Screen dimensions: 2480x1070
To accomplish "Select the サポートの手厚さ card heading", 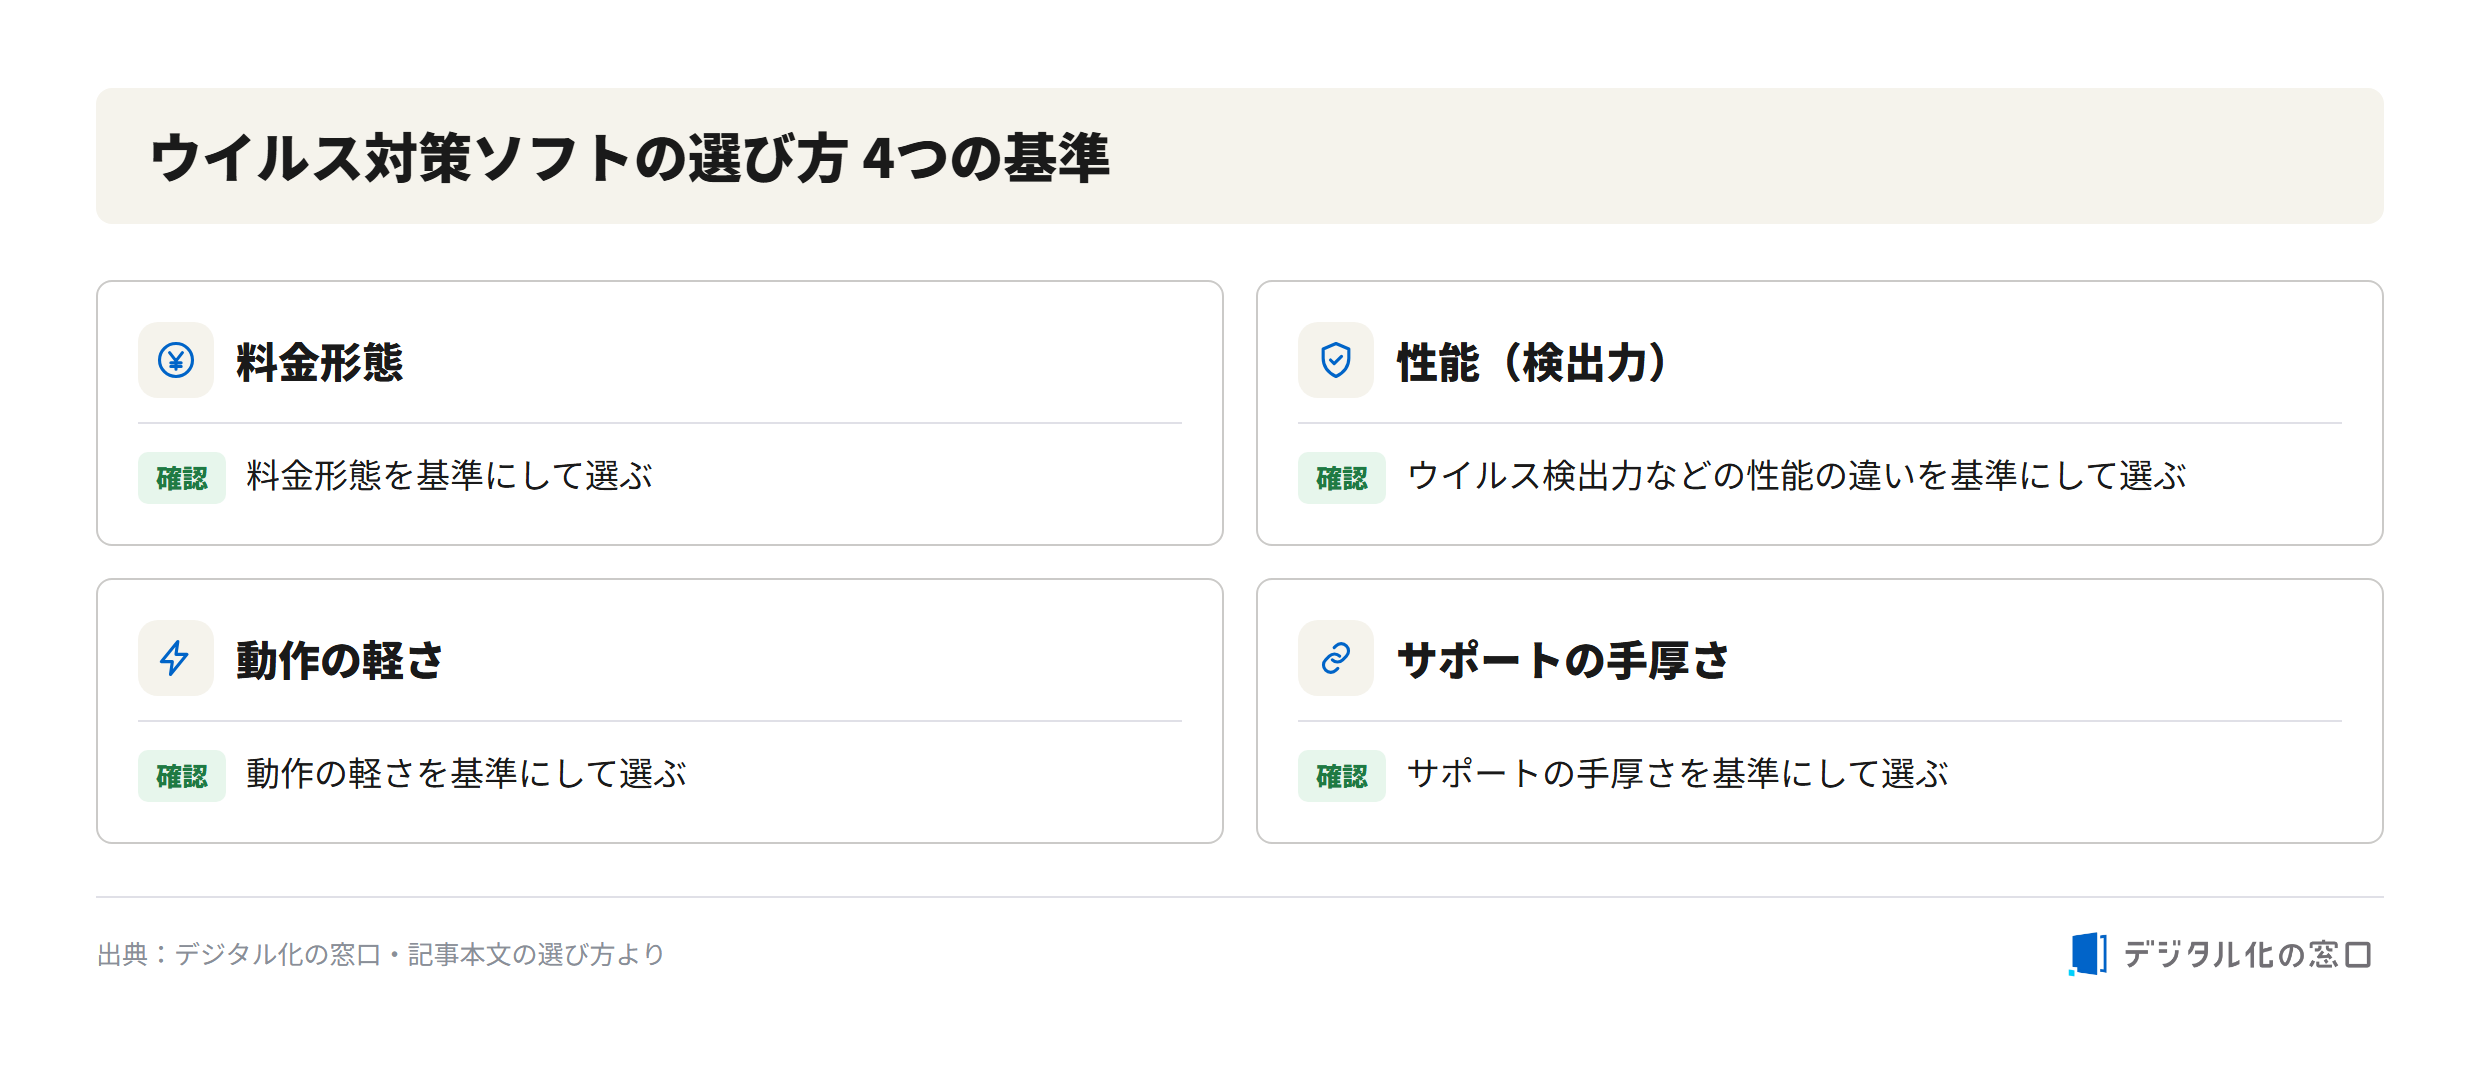I will click(1563, 660).
